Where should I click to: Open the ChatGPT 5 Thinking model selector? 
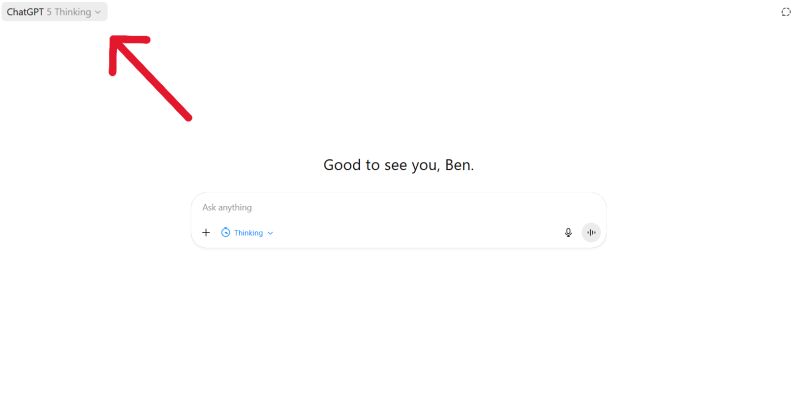[55, 12]
